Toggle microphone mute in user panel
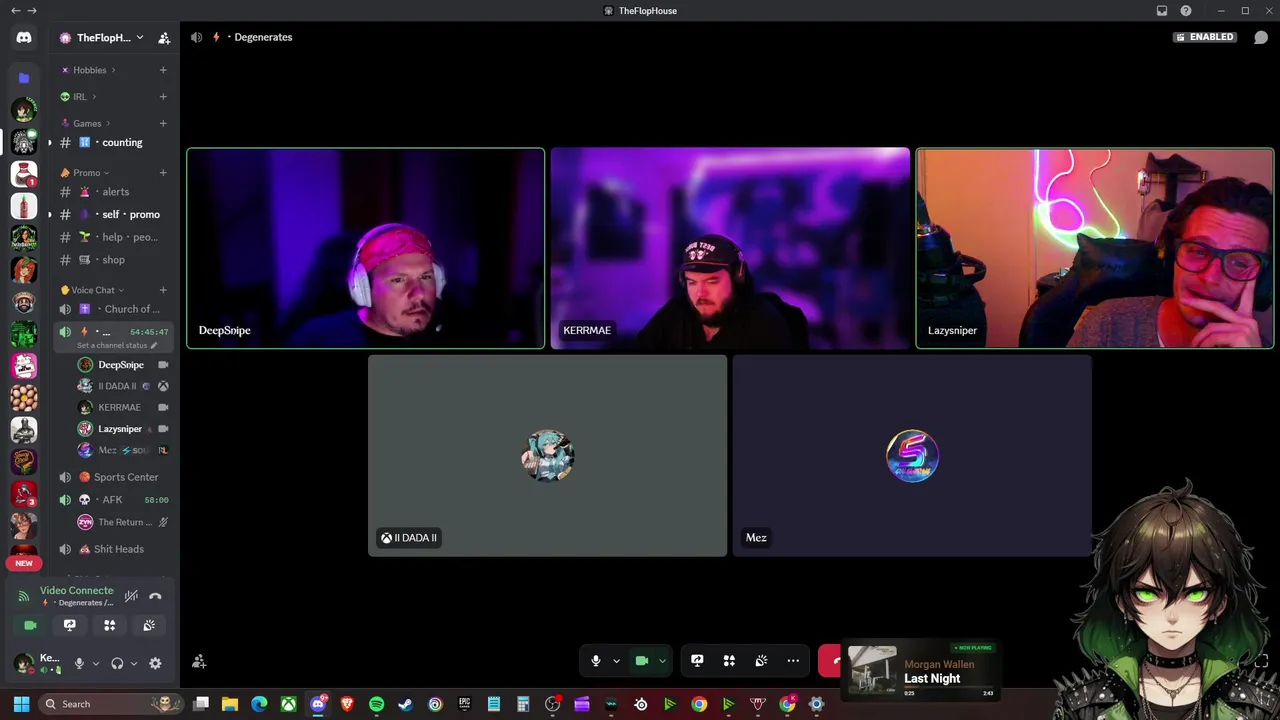Viewport: 1280px width, 720px height. pos(79,663)
